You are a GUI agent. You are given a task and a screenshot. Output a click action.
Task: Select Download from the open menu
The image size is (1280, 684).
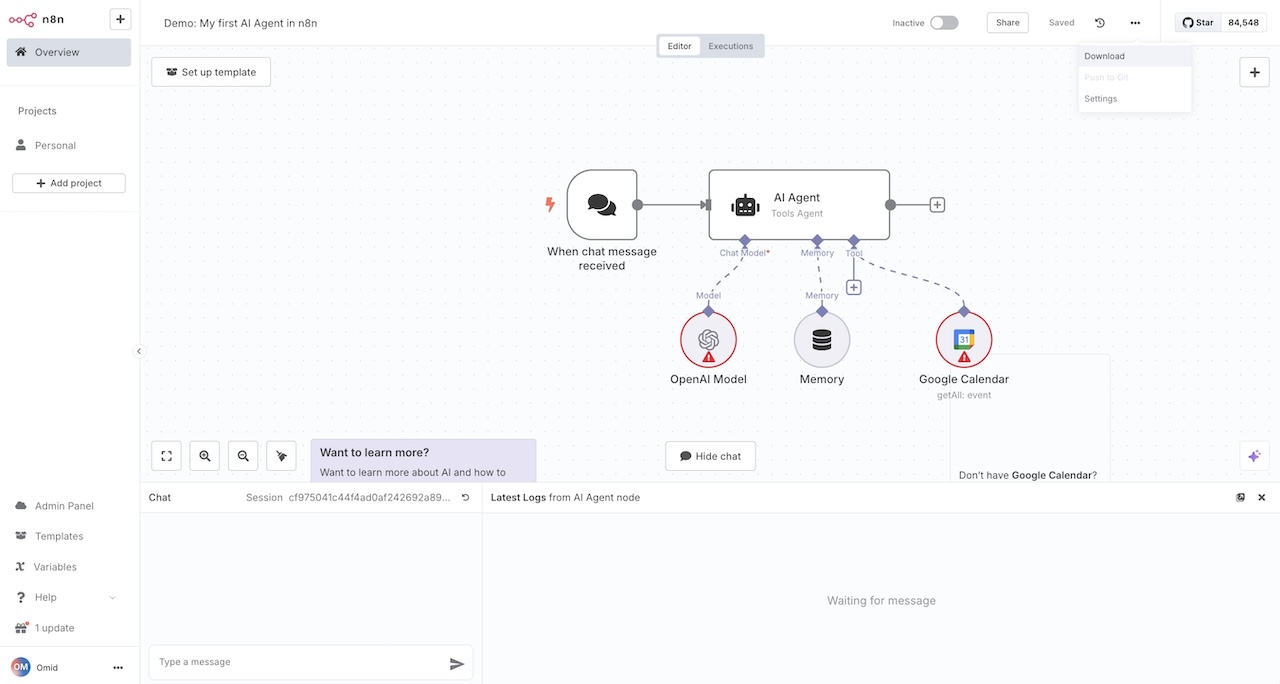(x=1103, y=56)
